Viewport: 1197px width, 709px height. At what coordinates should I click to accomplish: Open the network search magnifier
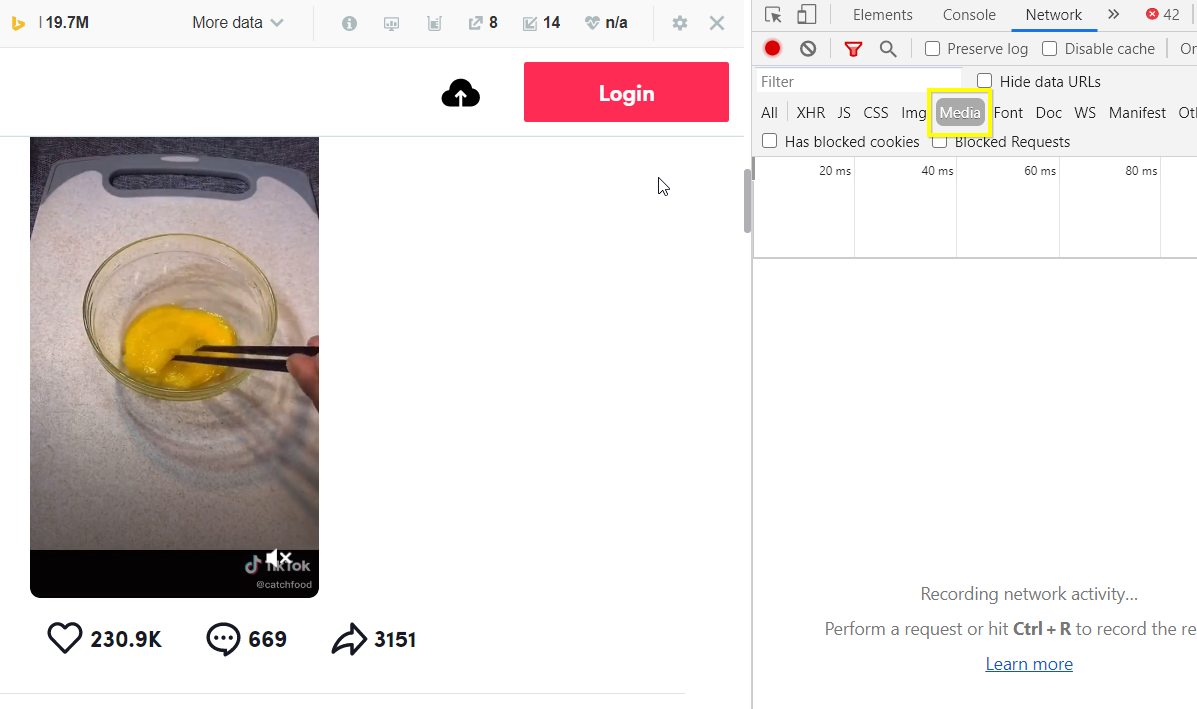point(888,49)
